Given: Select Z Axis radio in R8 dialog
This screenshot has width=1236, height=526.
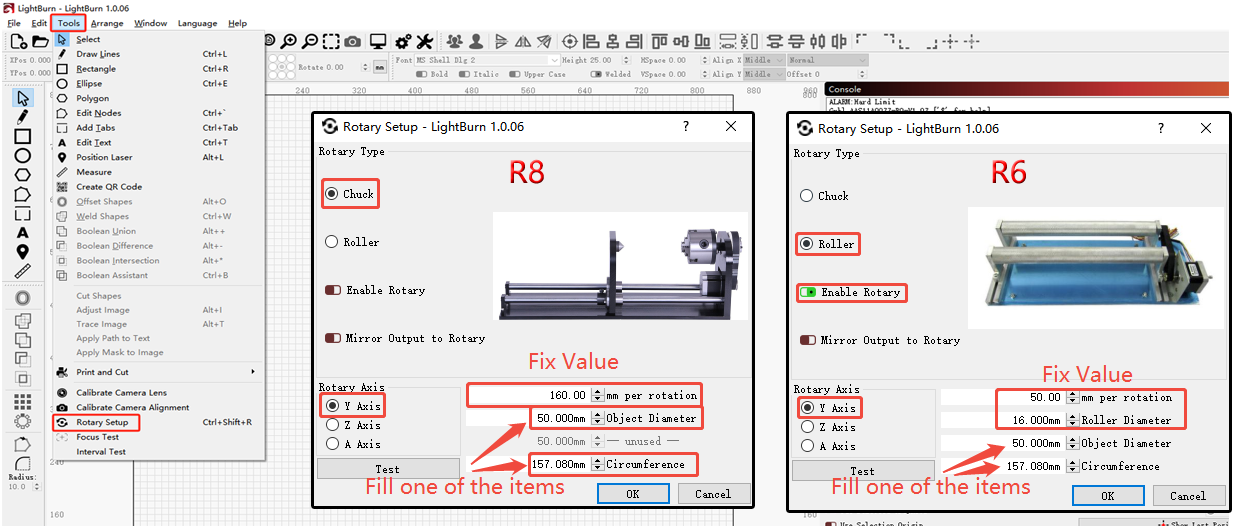Looking at the screenshot, I should pos(332,425).
